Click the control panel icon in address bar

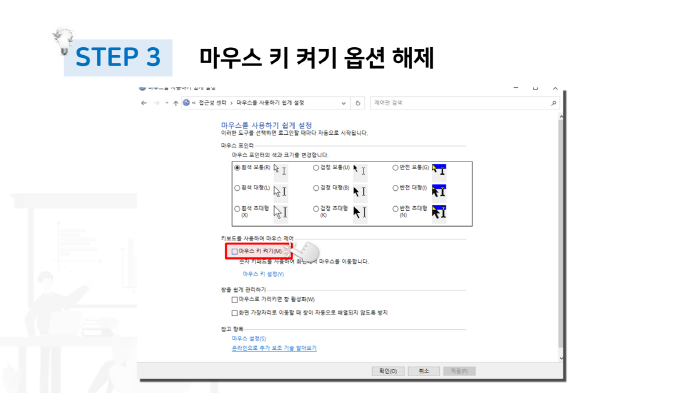187,103
